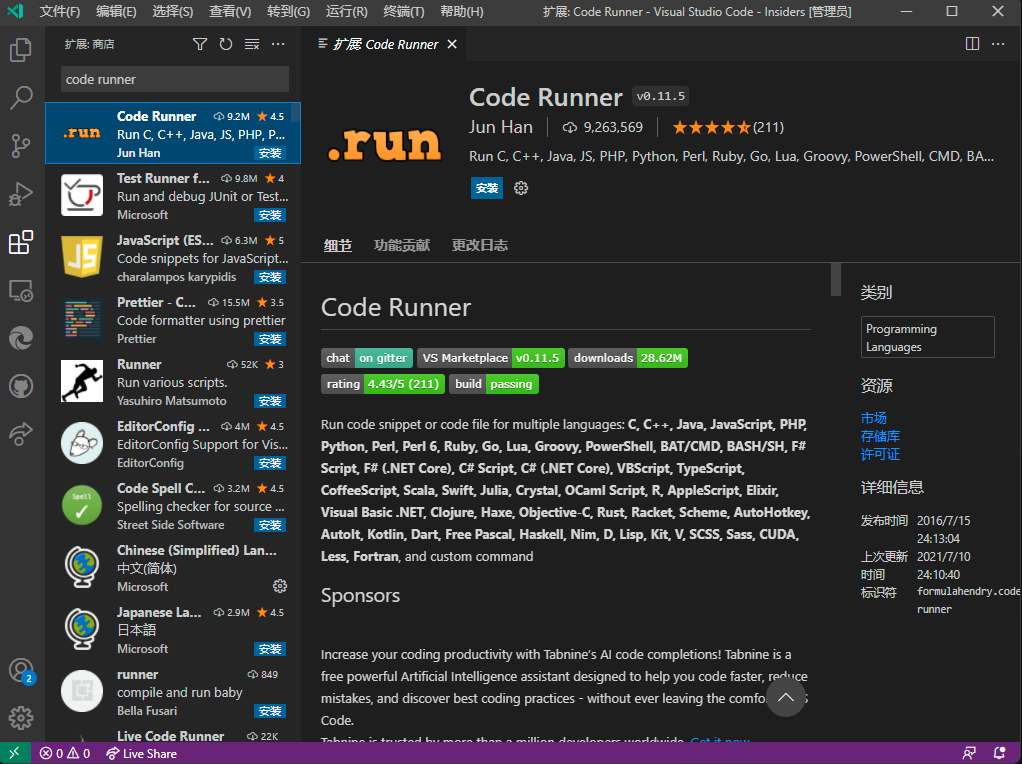Open errors and warnings in status bar
Image resolution: width=1022 pixels, height=764 pixels.
[x=65, y=754]
